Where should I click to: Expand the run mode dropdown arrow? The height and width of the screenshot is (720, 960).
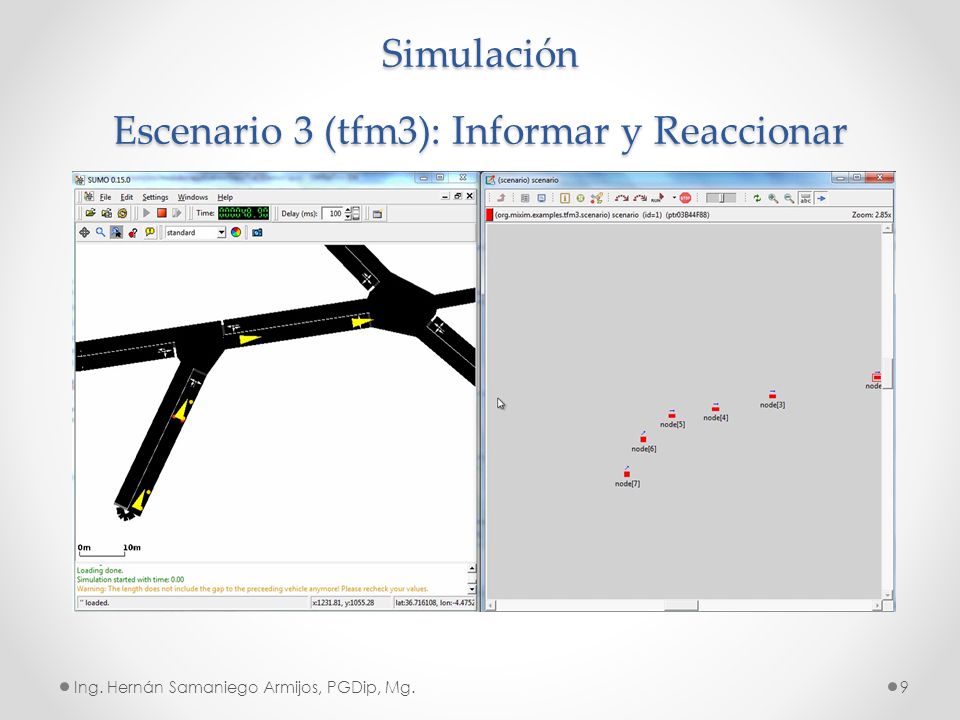pos(674,198)
